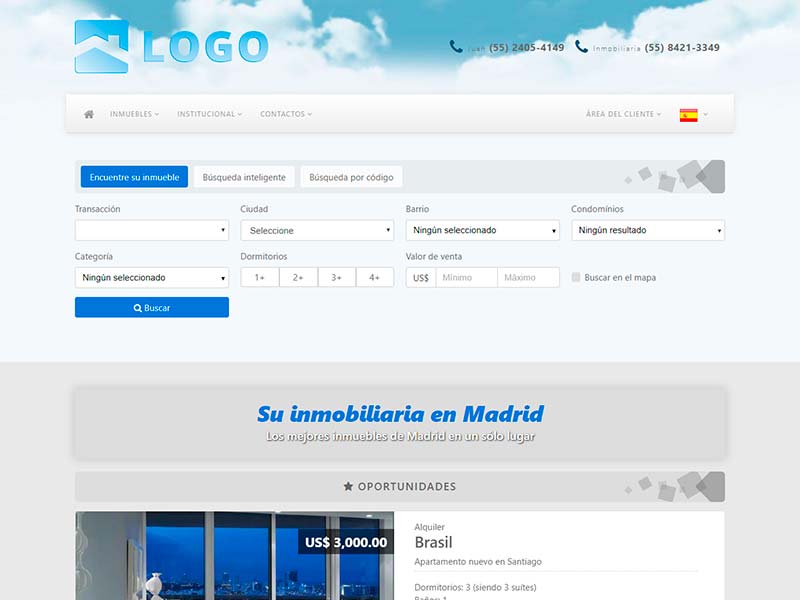Open the Barrio dropdown
The height and width of the screenshot is (600, 800).
coord(483,230)
